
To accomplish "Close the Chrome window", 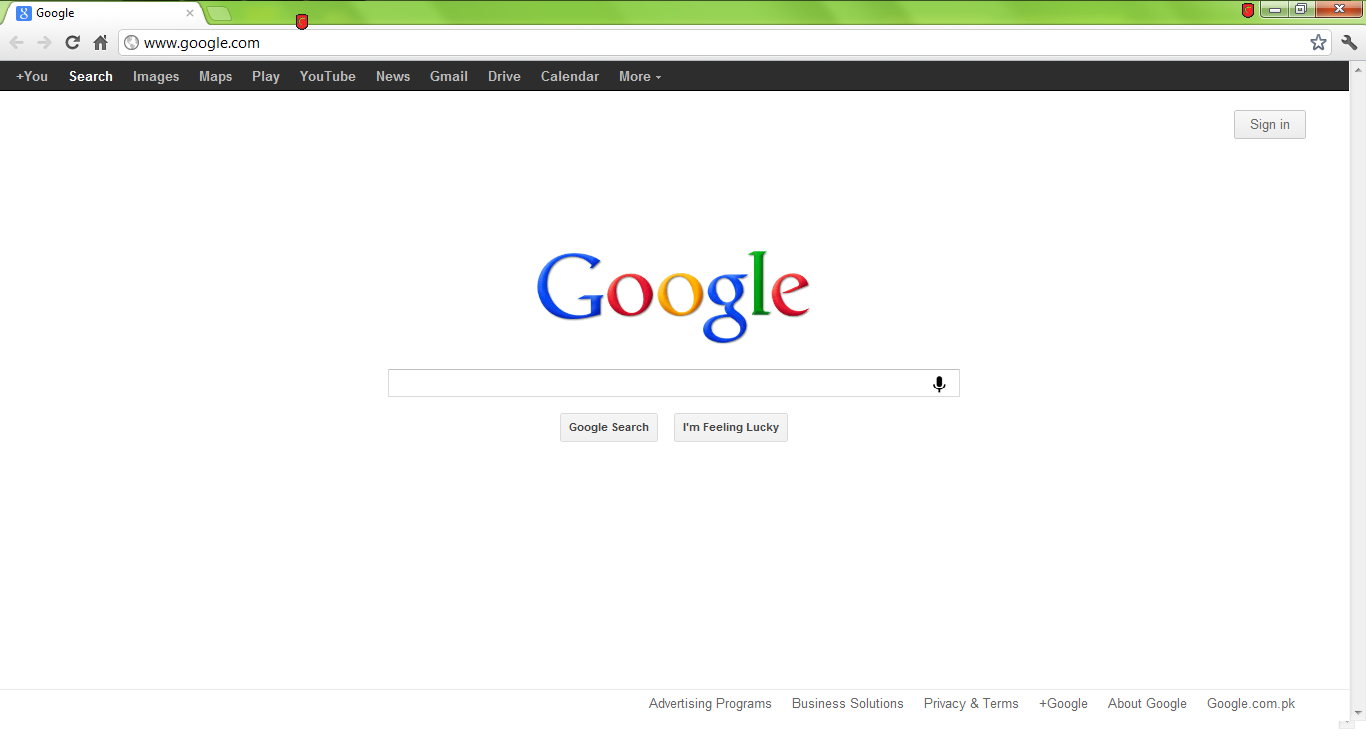I will coord(1338,10).
